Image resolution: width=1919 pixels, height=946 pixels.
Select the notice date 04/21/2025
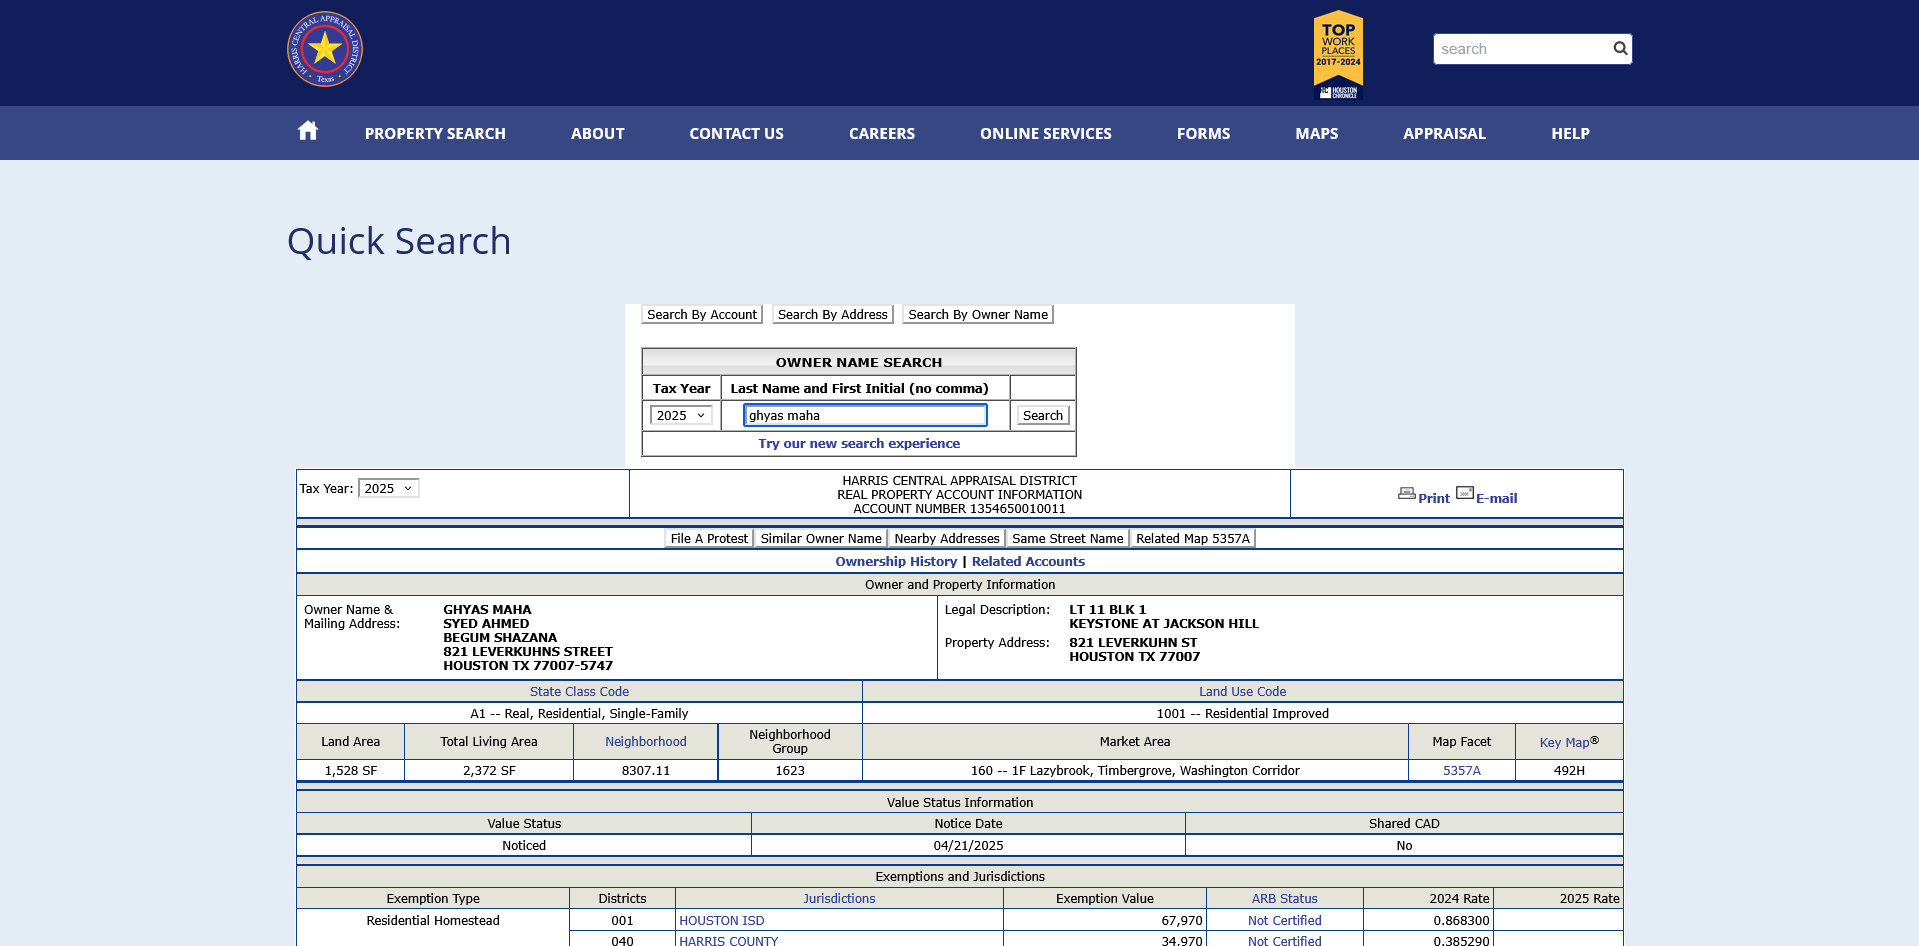[x=968, y=846]
